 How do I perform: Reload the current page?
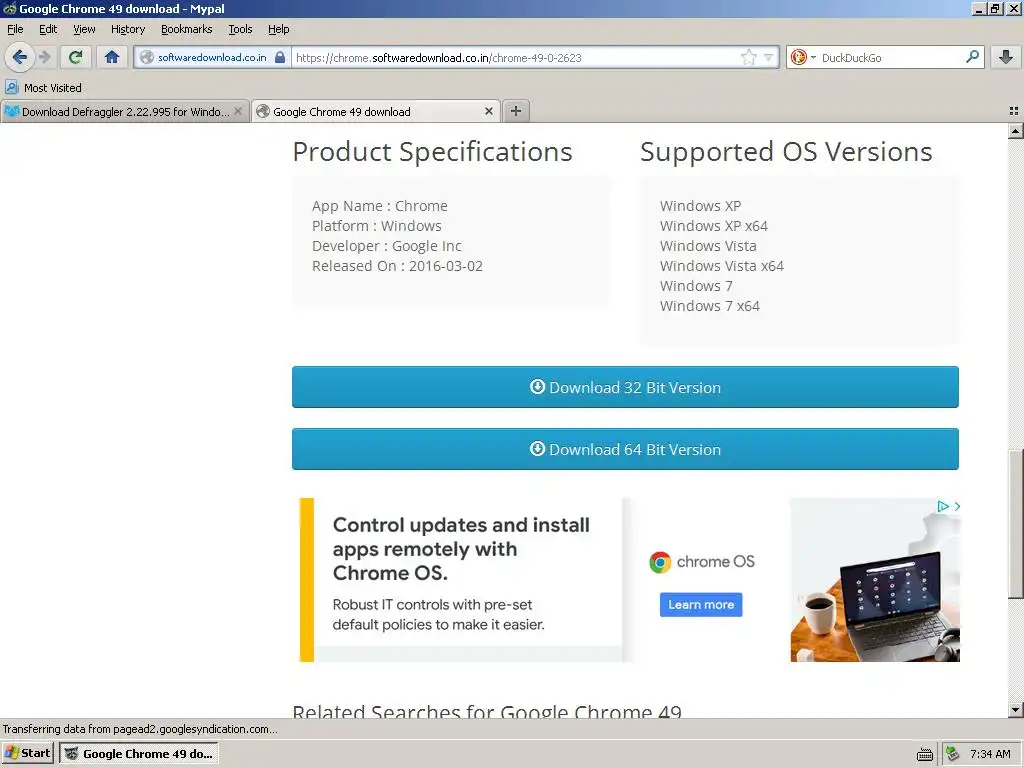click(x=76, y=57)
